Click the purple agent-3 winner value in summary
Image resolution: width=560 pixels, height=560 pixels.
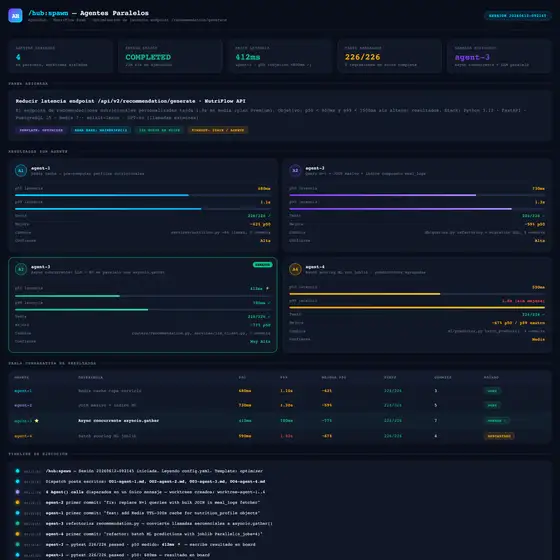pos(472,57)
